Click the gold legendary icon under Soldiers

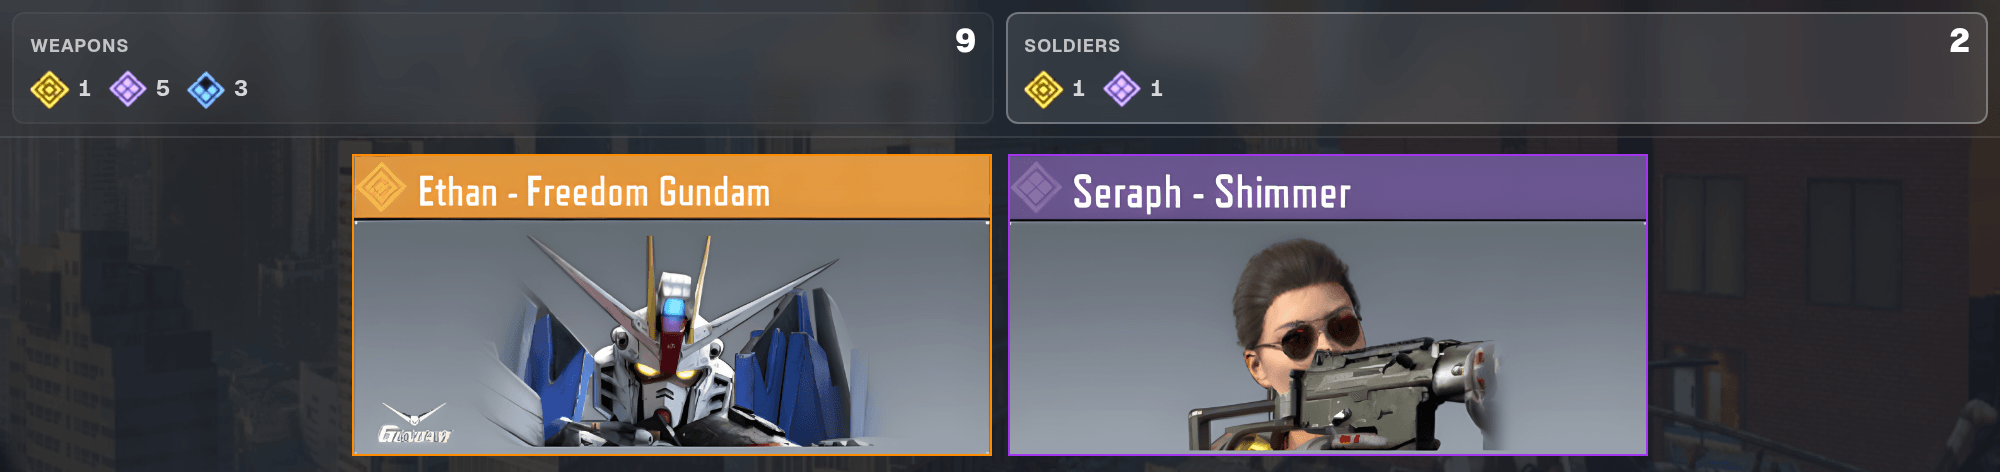[x=1043, y=89]
